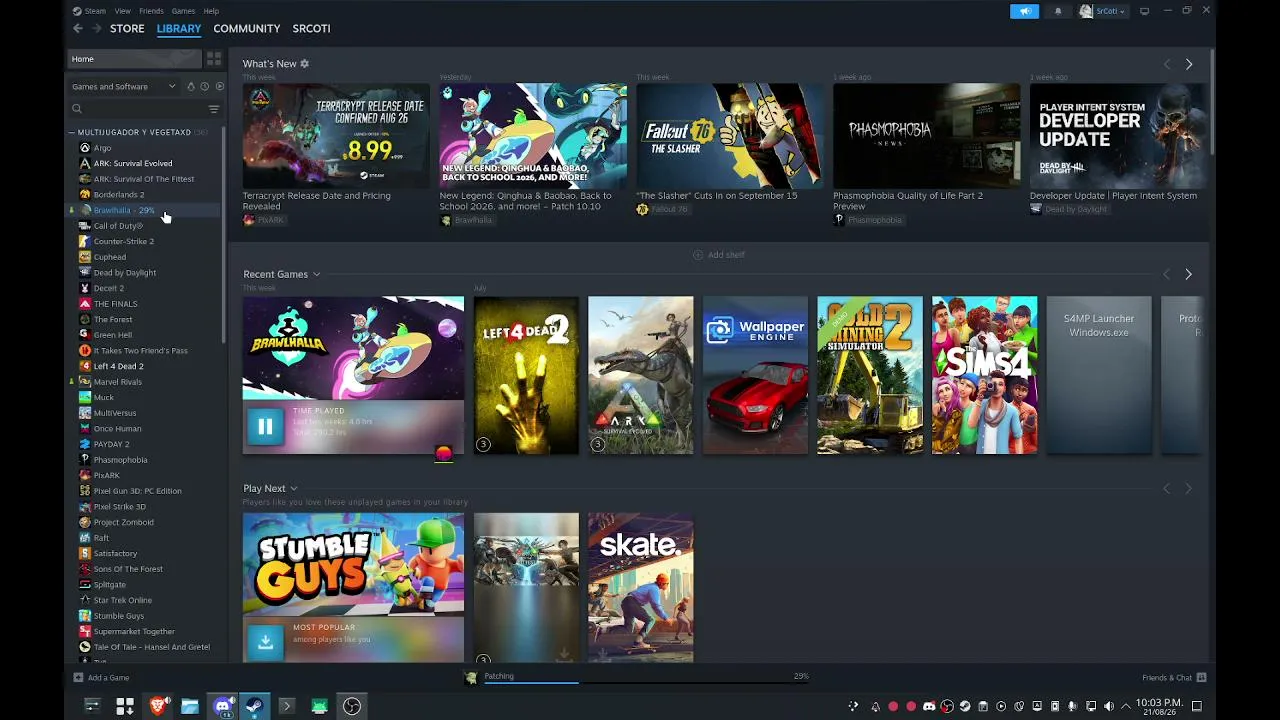Click the Add shelf button
1280x720 pixels.
pyautogui.click(x=719, y=255)
